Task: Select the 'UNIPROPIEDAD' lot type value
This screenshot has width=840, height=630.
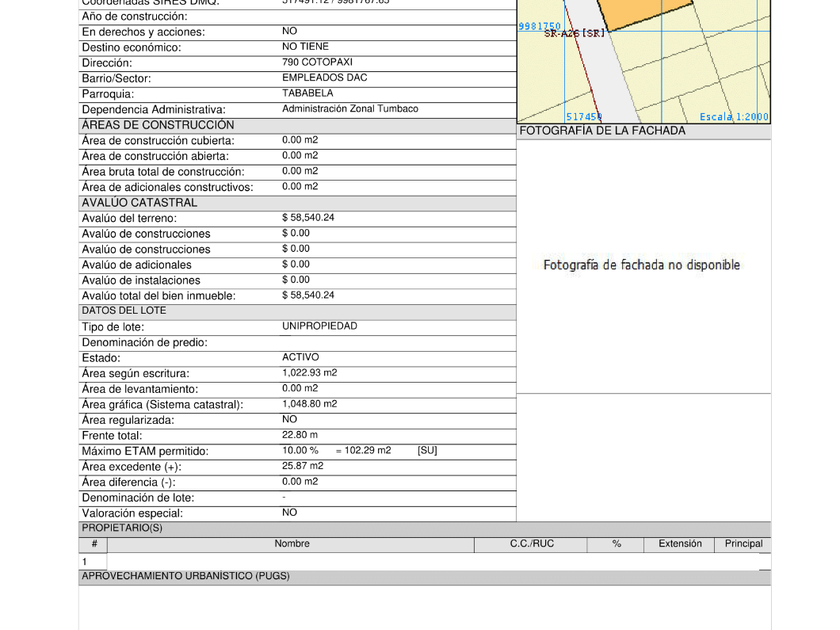Action: pos(319,326)
